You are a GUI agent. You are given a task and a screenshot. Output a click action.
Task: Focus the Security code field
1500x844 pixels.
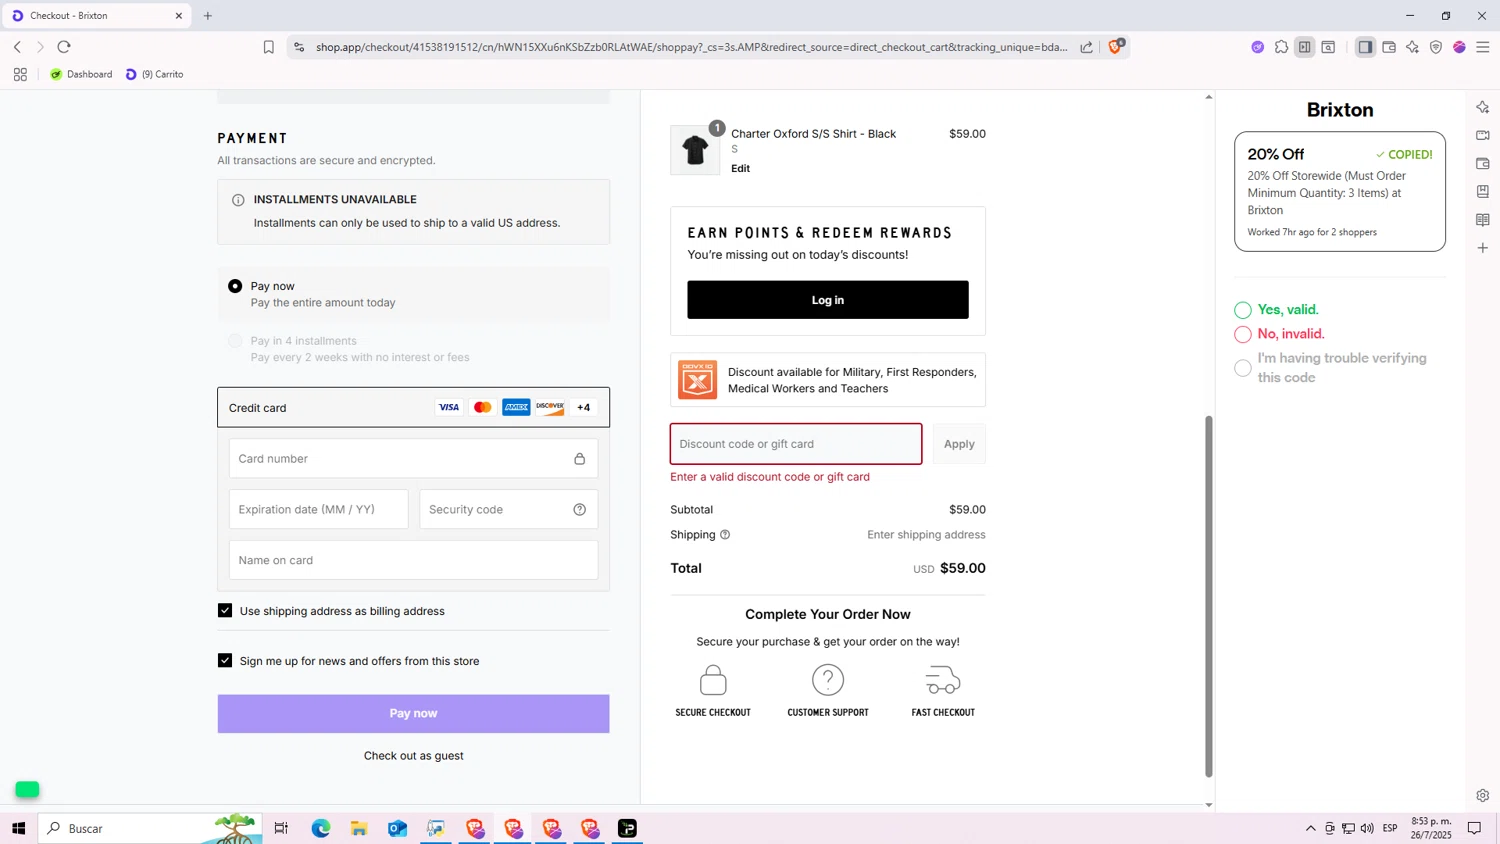[x=508, y=509]
